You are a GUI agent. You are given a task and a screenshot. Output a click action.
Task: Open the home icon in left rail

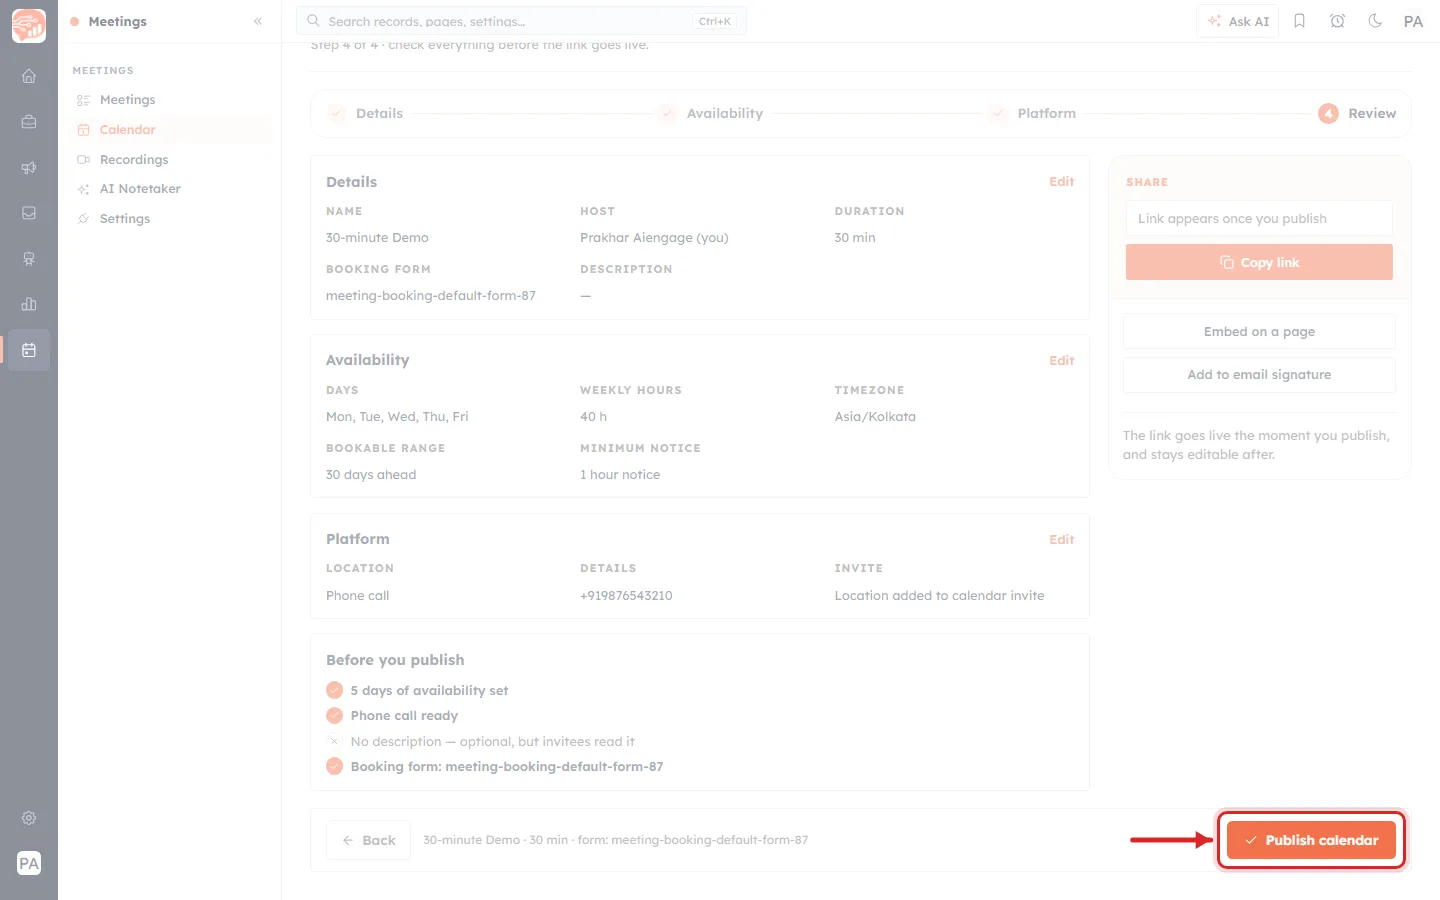[29, 76]
